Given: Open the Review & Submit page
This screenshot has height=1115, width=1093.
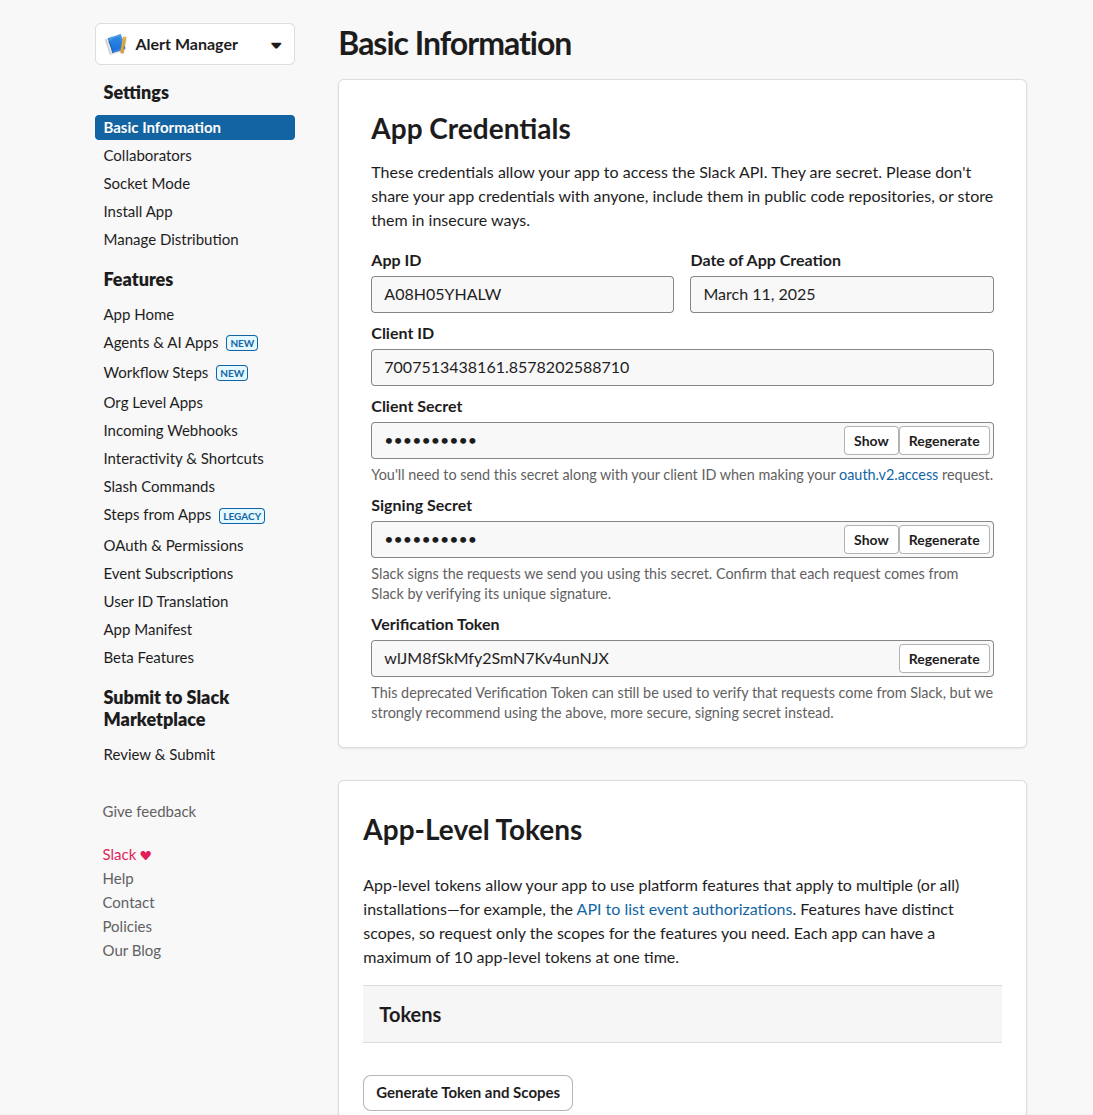Looking at the screenshot, I should (x=158, y=754).
